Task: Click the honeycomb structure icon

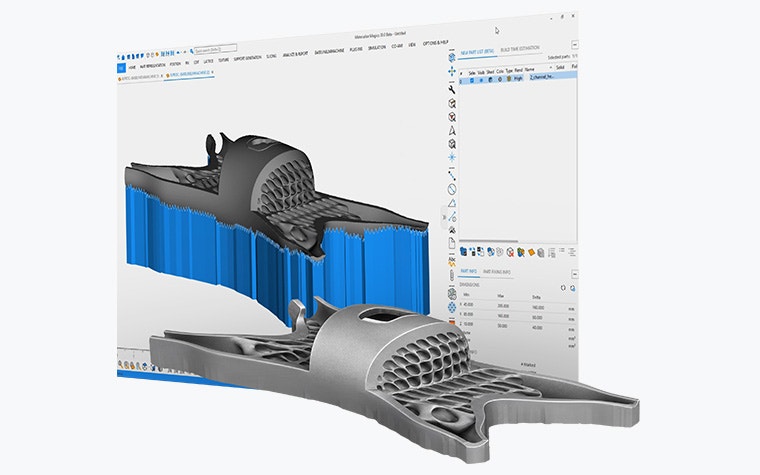Action: coord(452,294)
